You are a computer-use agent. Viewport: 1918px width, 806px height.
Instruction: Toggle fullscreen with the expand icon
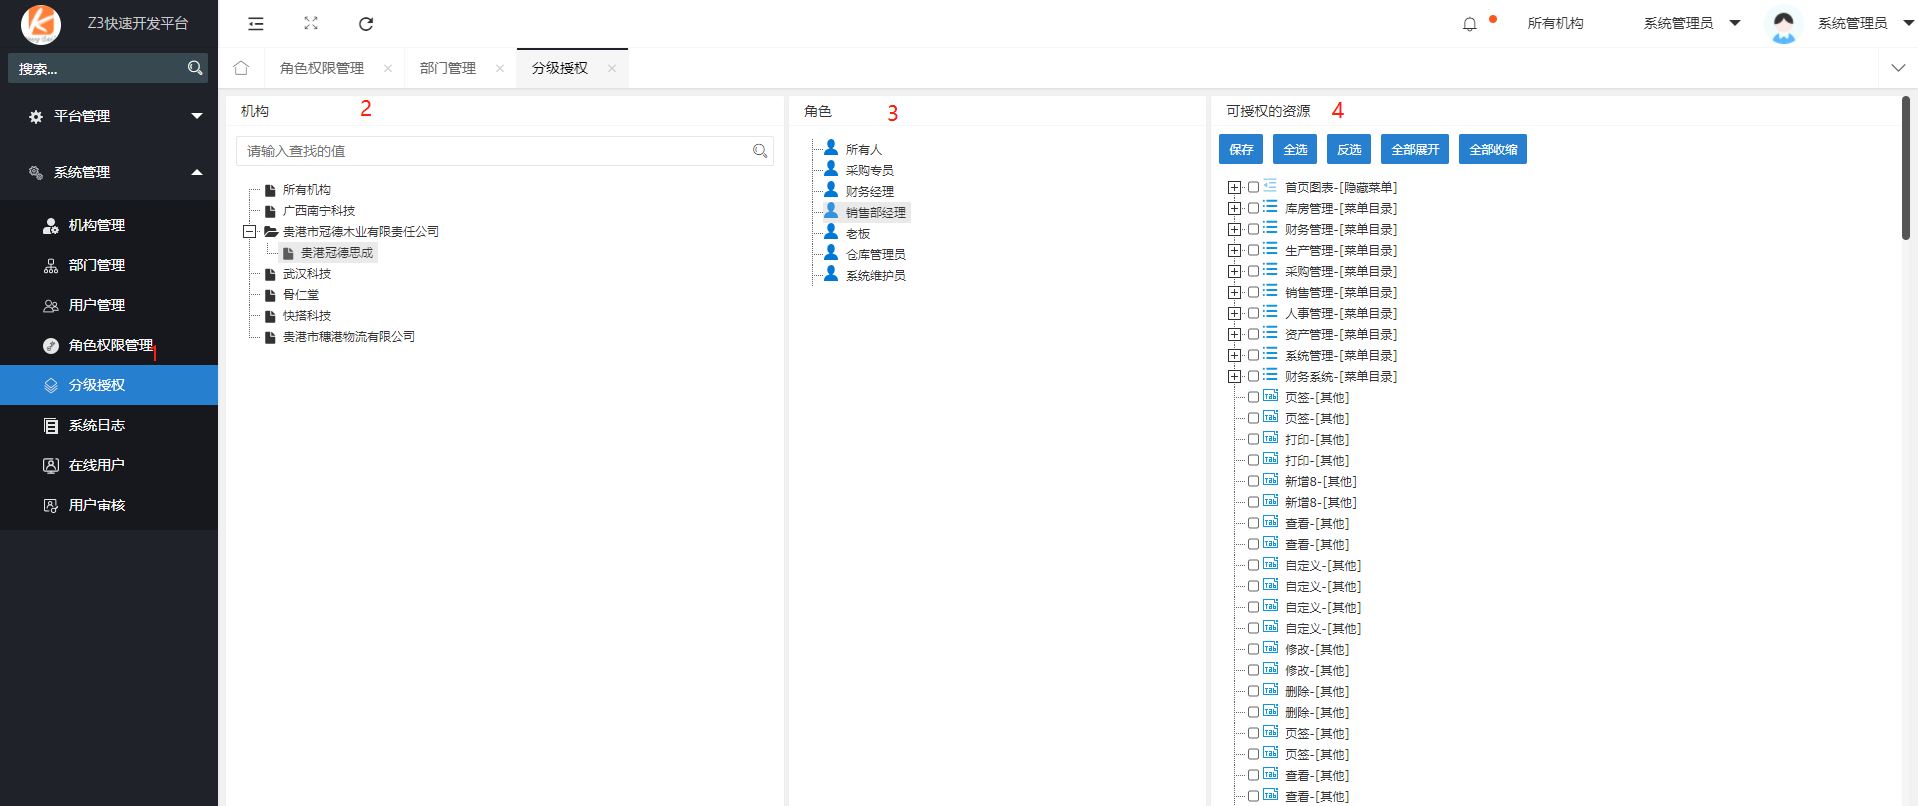(x=311, y=24)
